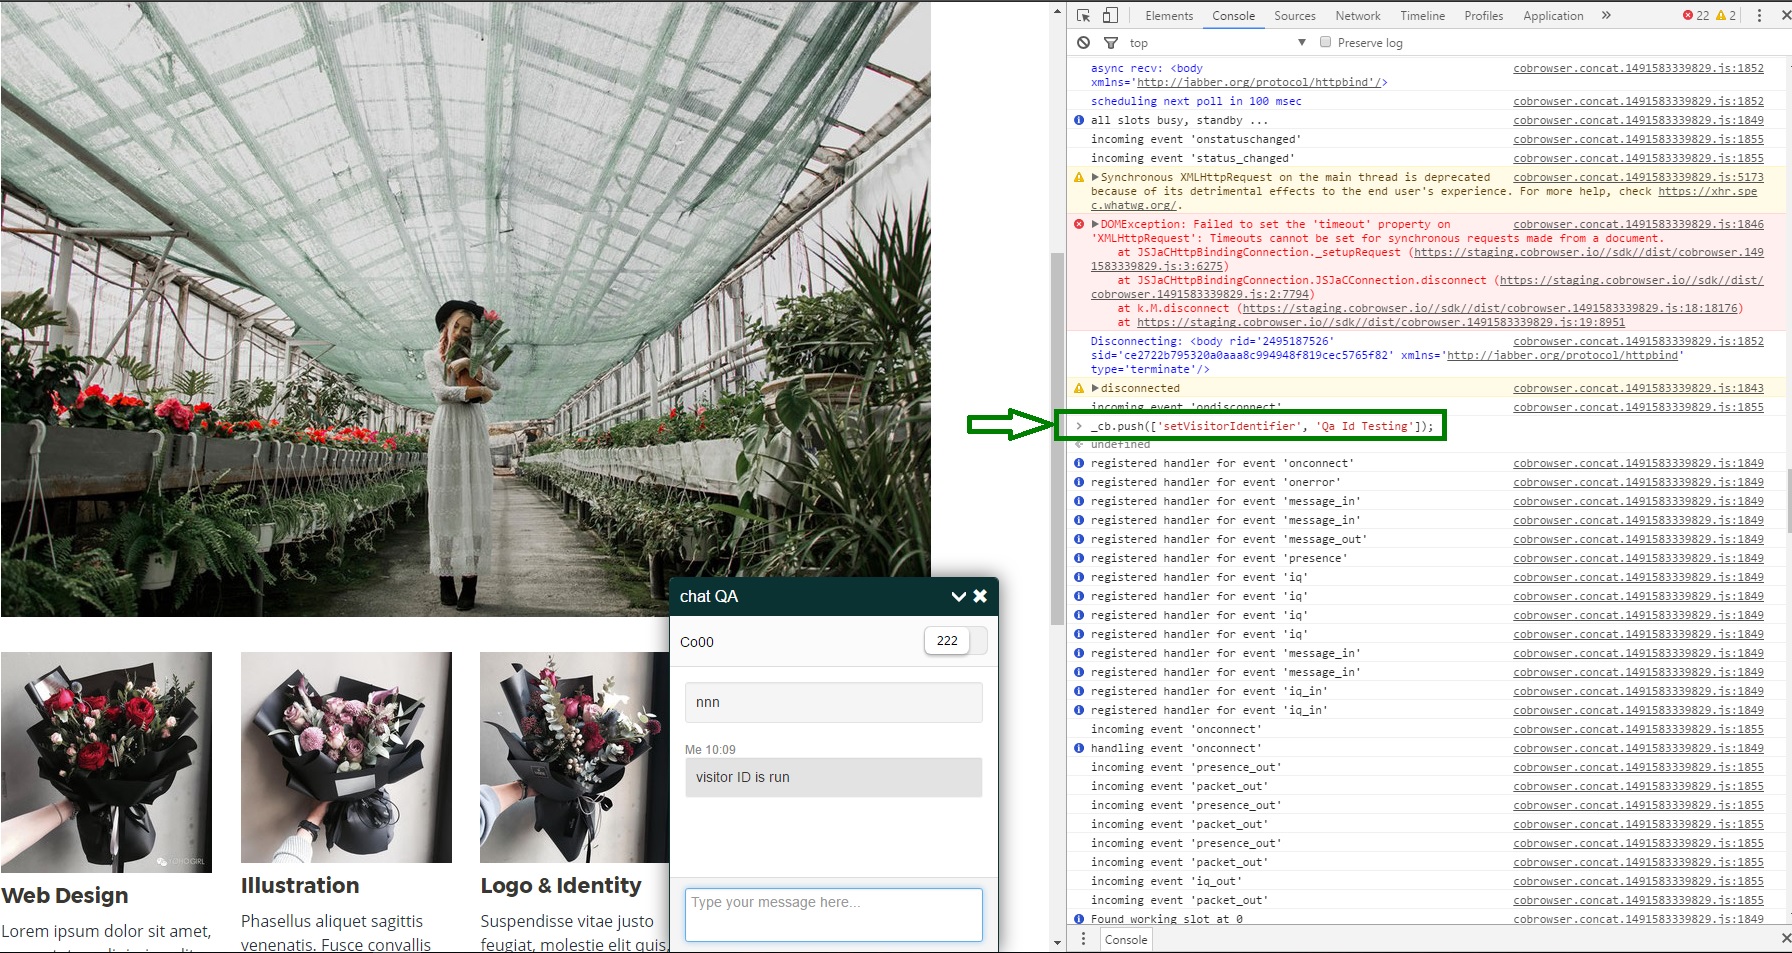Click the 'visitor ID is run' chat message

834,777
